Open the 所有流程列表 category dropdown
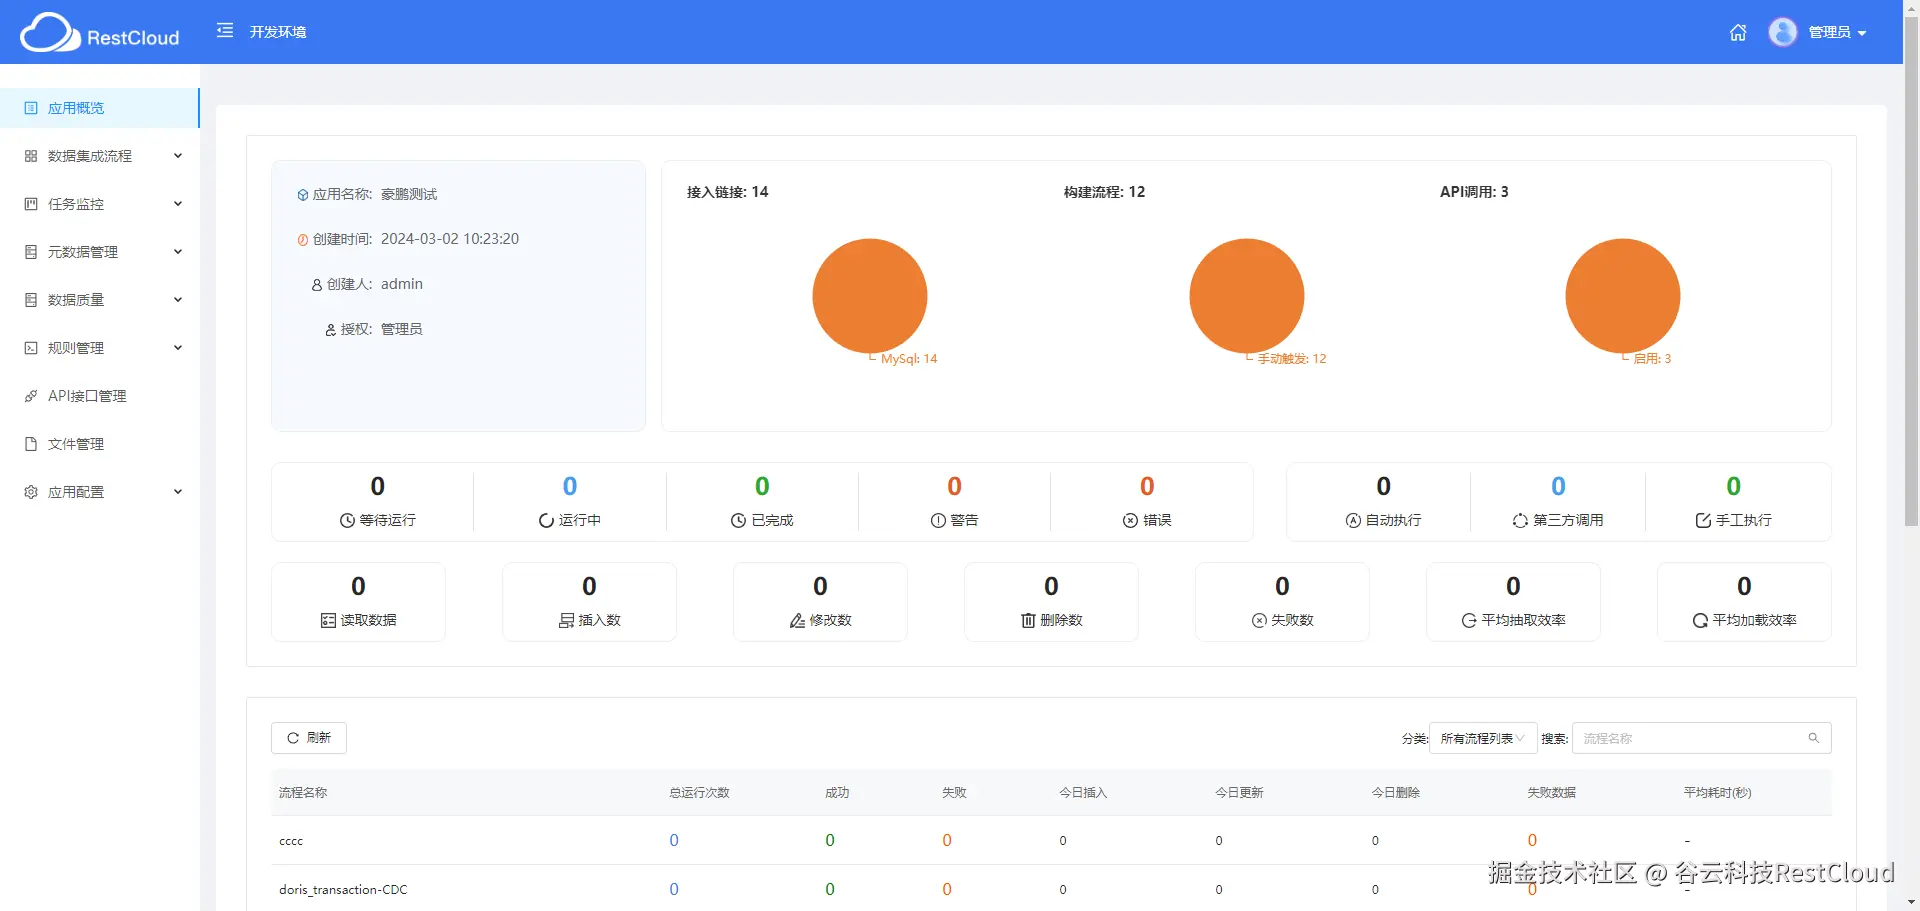This screenshot has height=911, width=1920. [x=1483, y=738]
